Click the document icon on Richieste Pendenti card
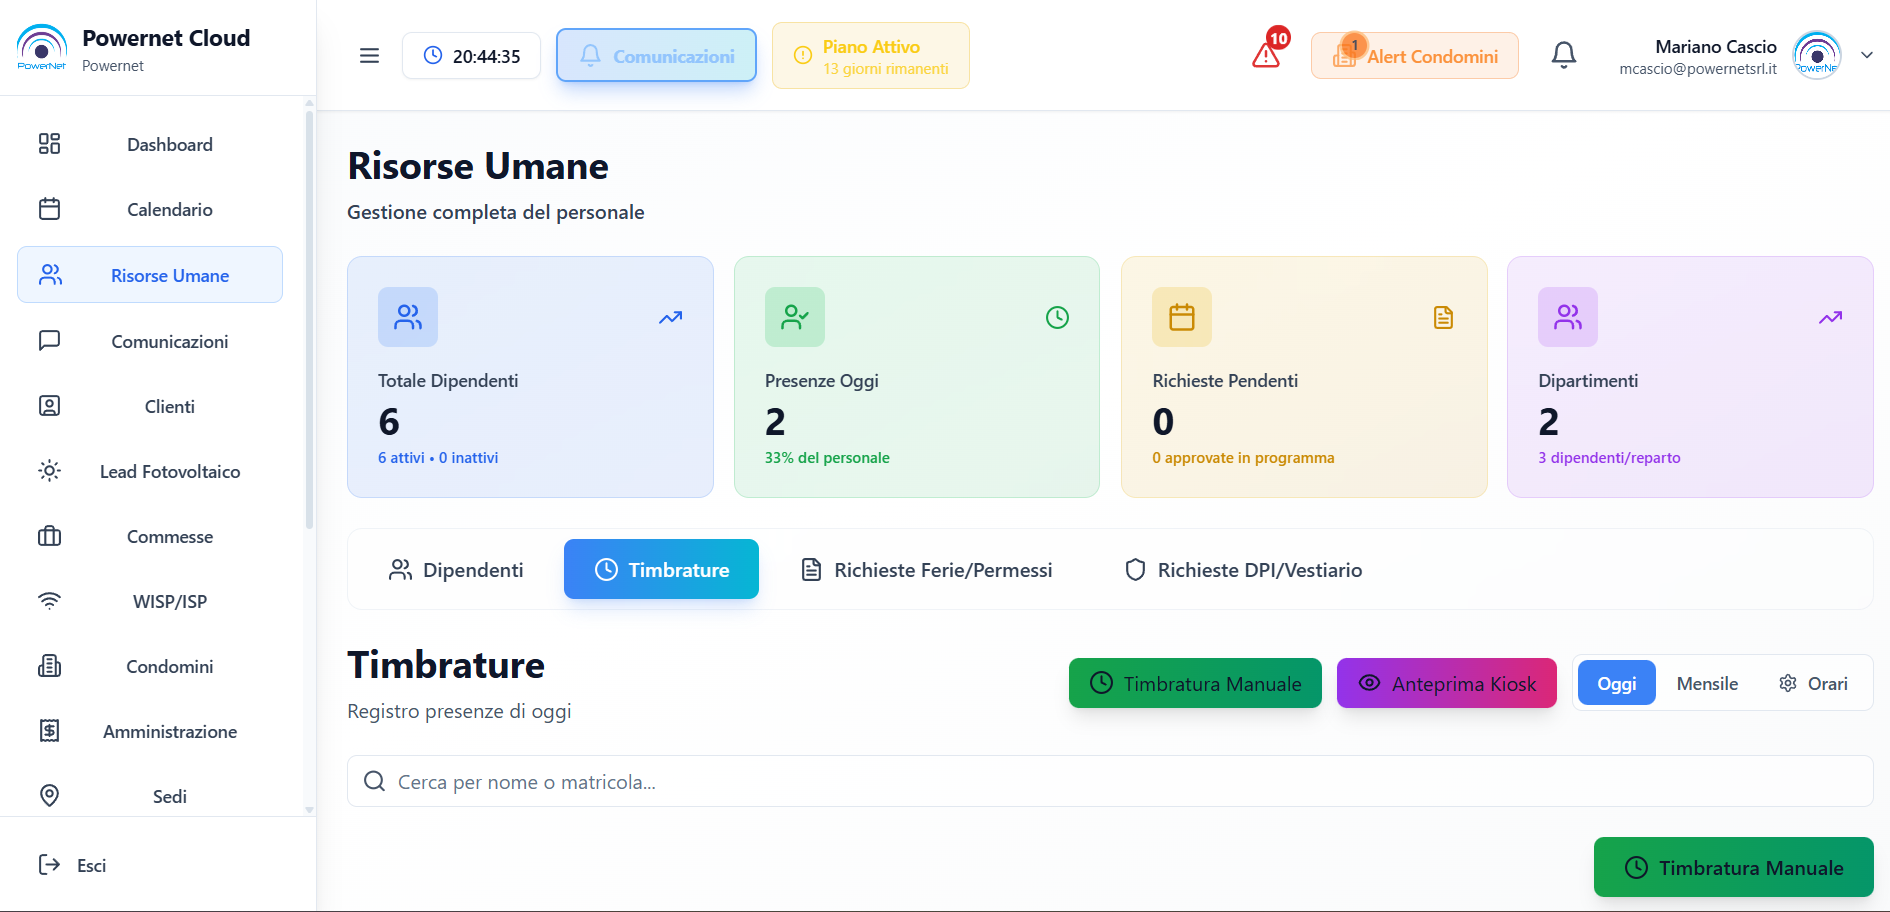1890x912 pixels. pos(1443,318)
